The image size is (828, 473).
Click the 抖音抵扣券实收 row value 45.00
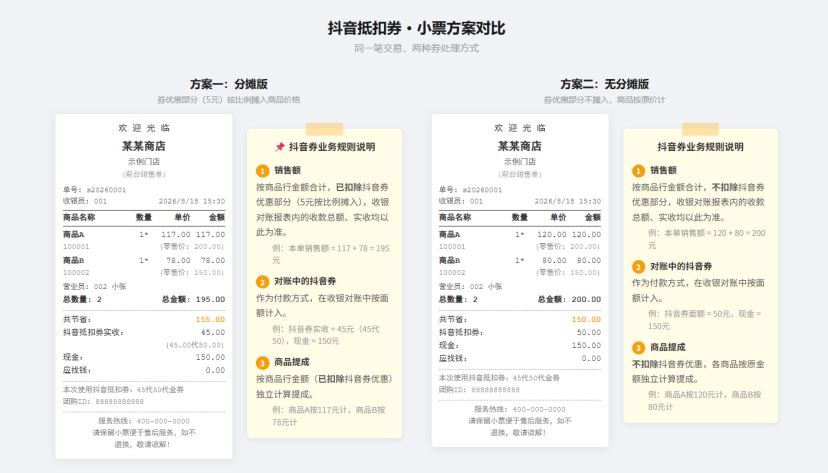pos(213,333)
